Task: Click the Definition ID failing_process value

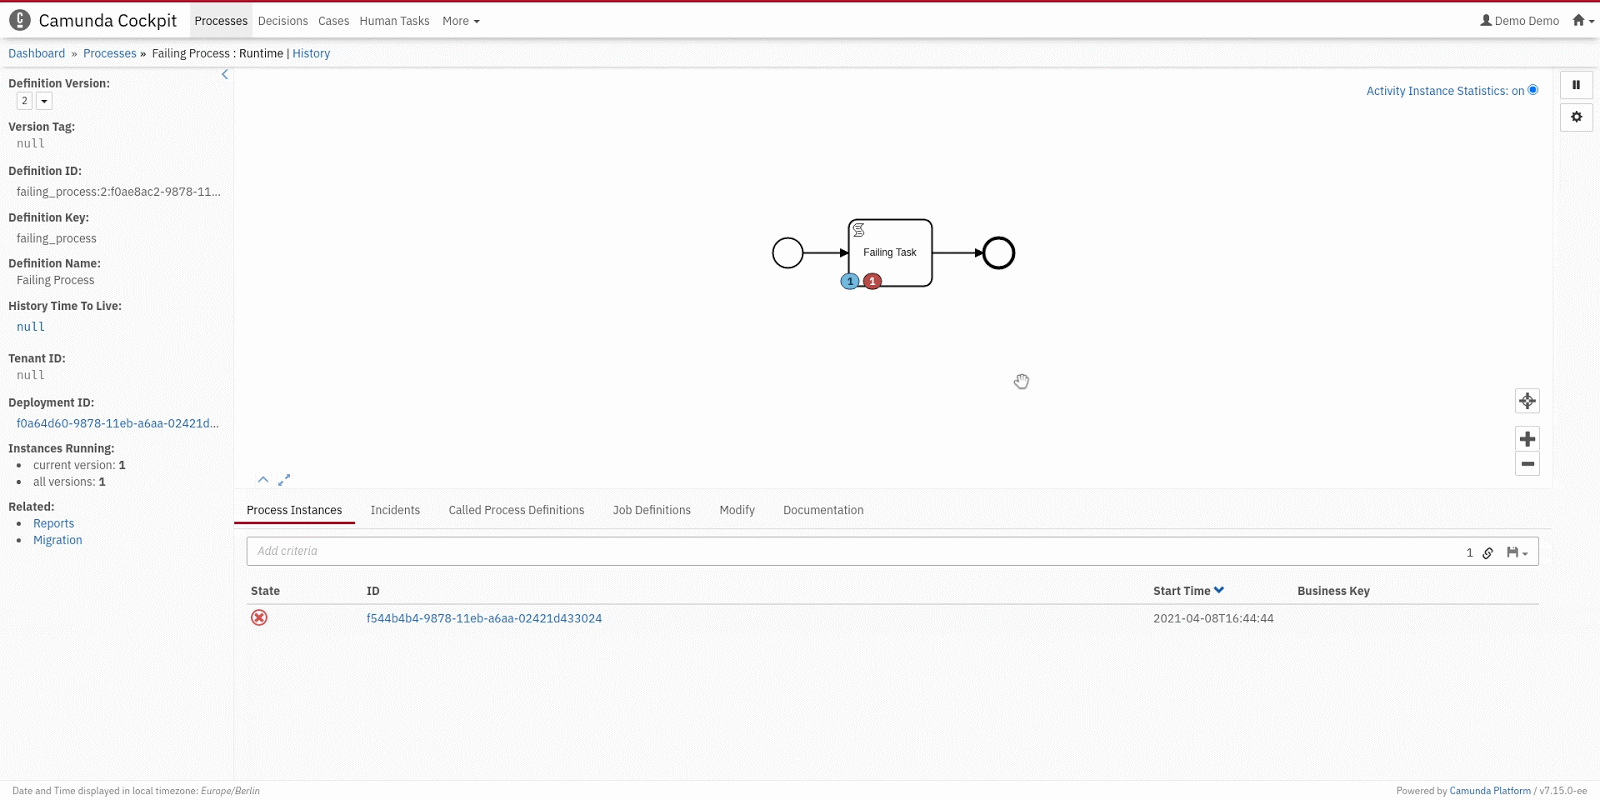Action: click(x=118, y=192)
